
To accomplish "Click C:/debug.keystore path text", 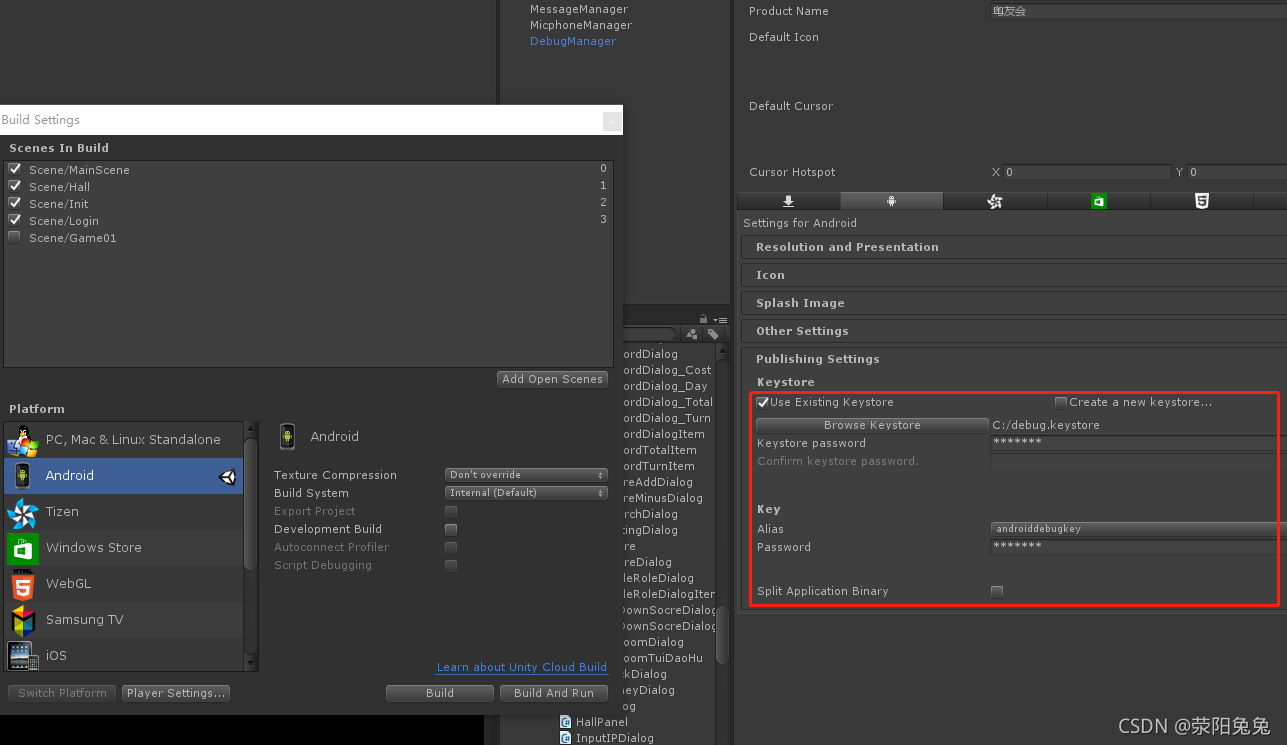I will pyautogui.click(x=1046, y=425).
